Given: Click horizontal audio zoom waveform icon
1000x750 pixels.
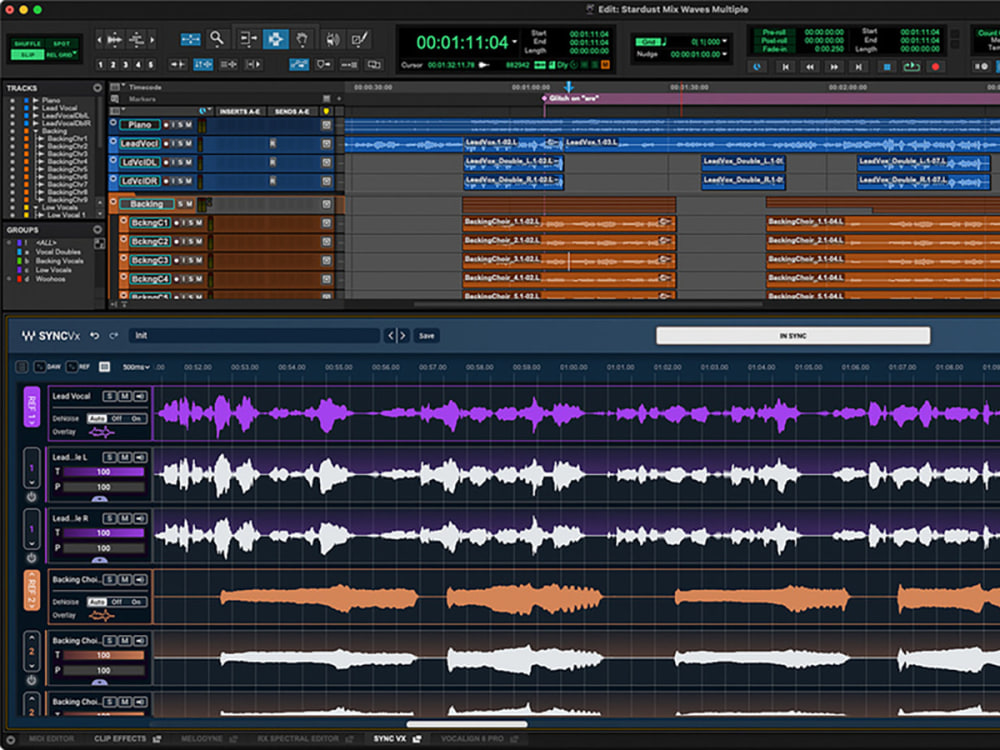Looking at the screenshot, I should tap(115, 40).
